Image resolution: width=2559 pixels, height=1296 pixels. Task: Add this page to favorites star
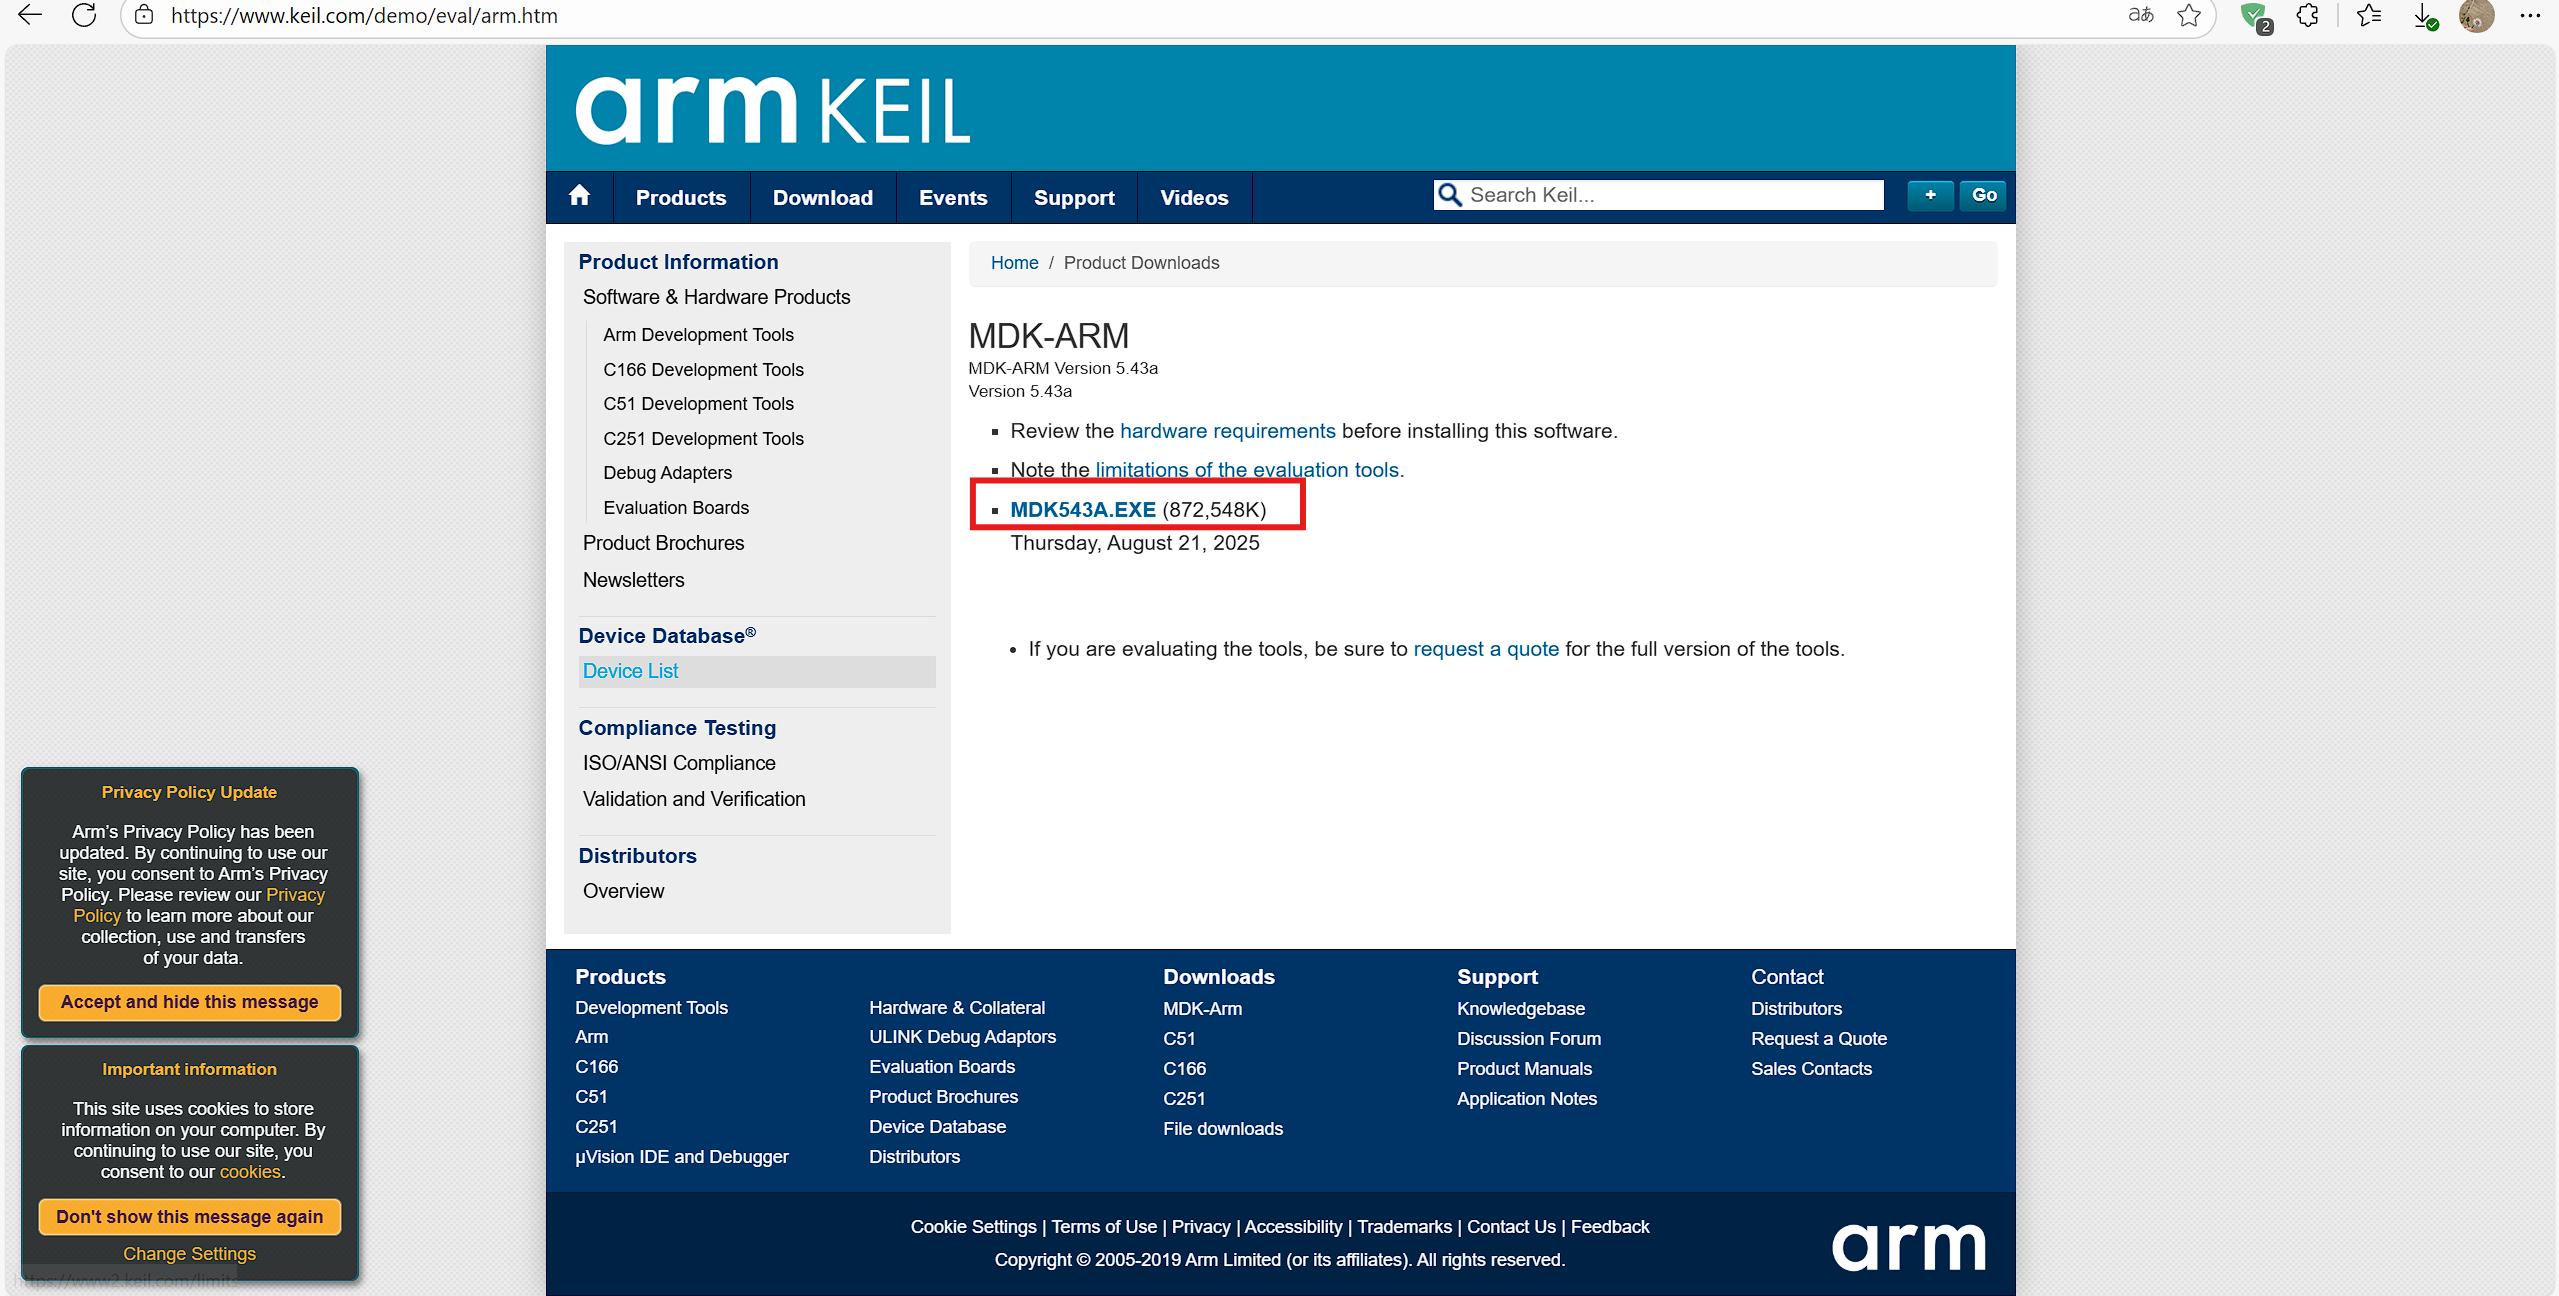click(x=2190, y=15)
